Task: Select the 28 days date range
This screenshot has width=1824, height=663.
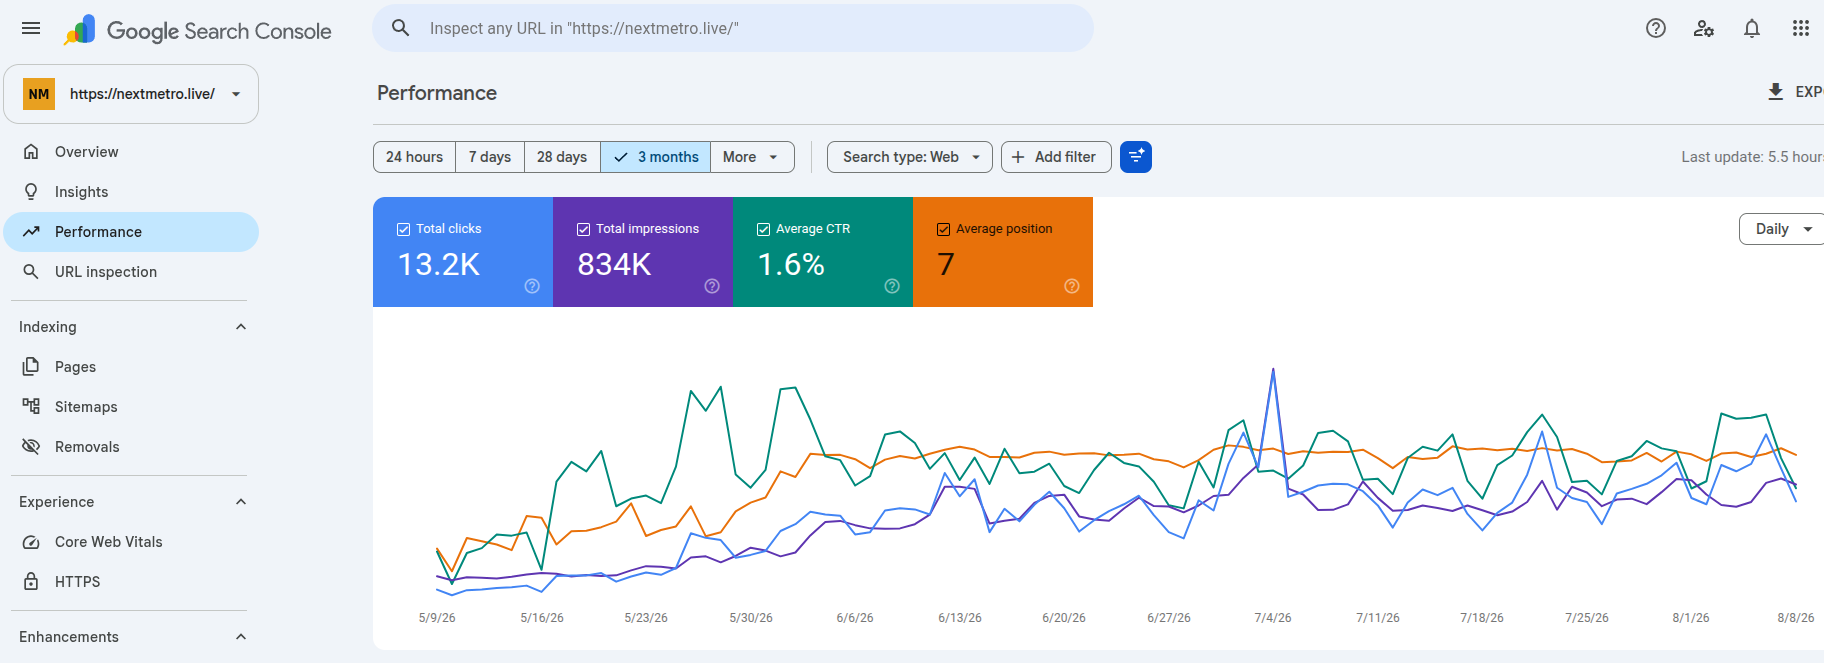Action: (x=562, y=157)
